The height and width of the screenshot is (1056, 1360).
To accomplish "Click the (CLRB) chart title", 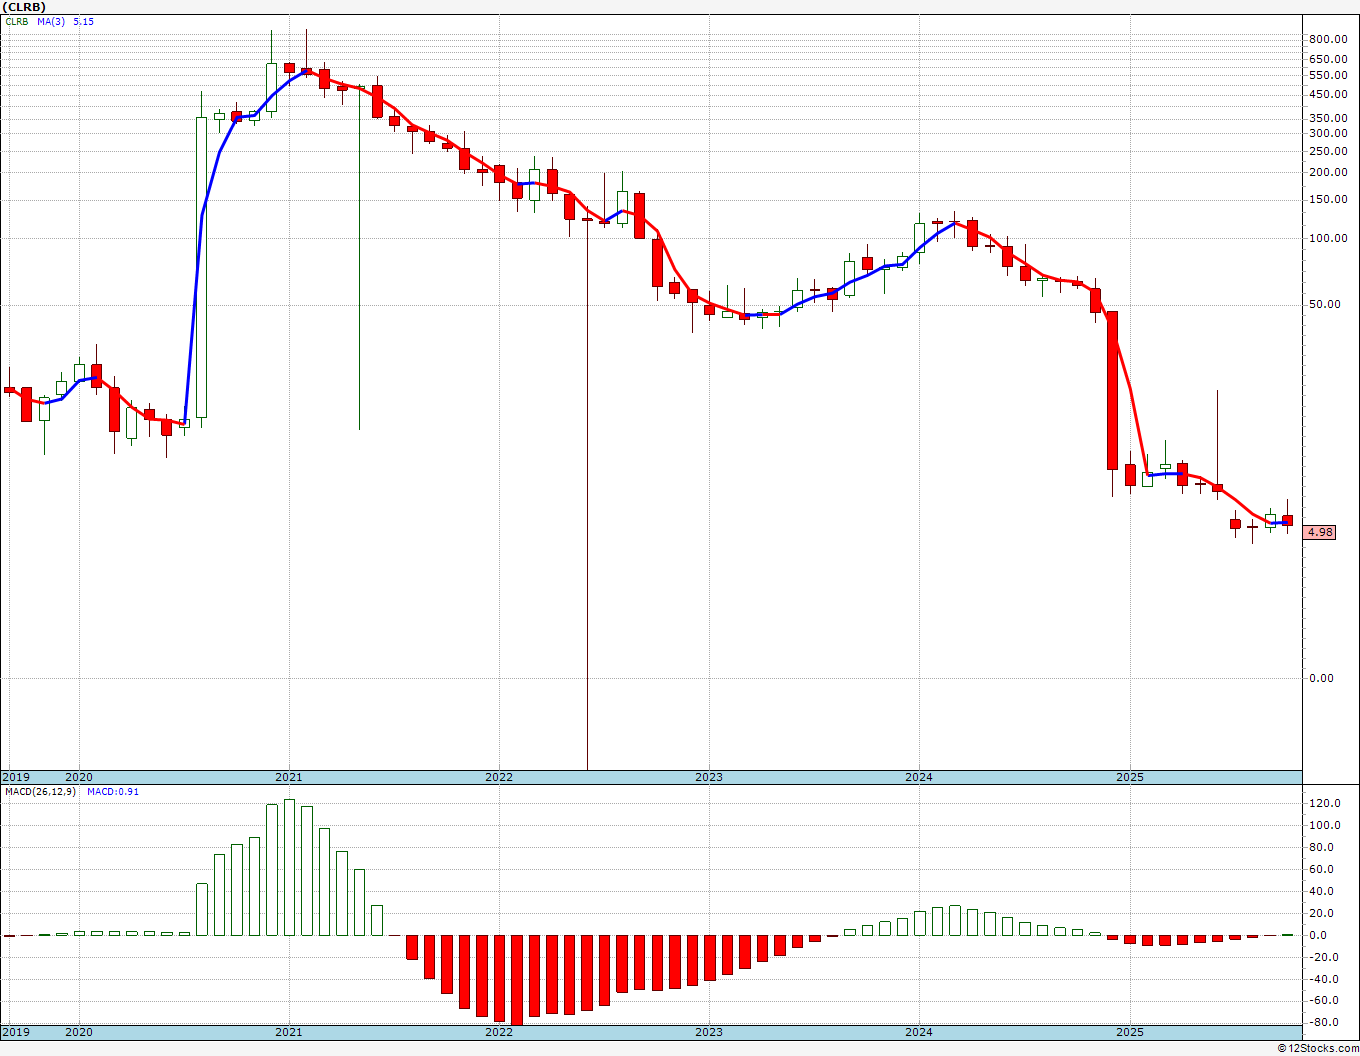I will point(24,7).
